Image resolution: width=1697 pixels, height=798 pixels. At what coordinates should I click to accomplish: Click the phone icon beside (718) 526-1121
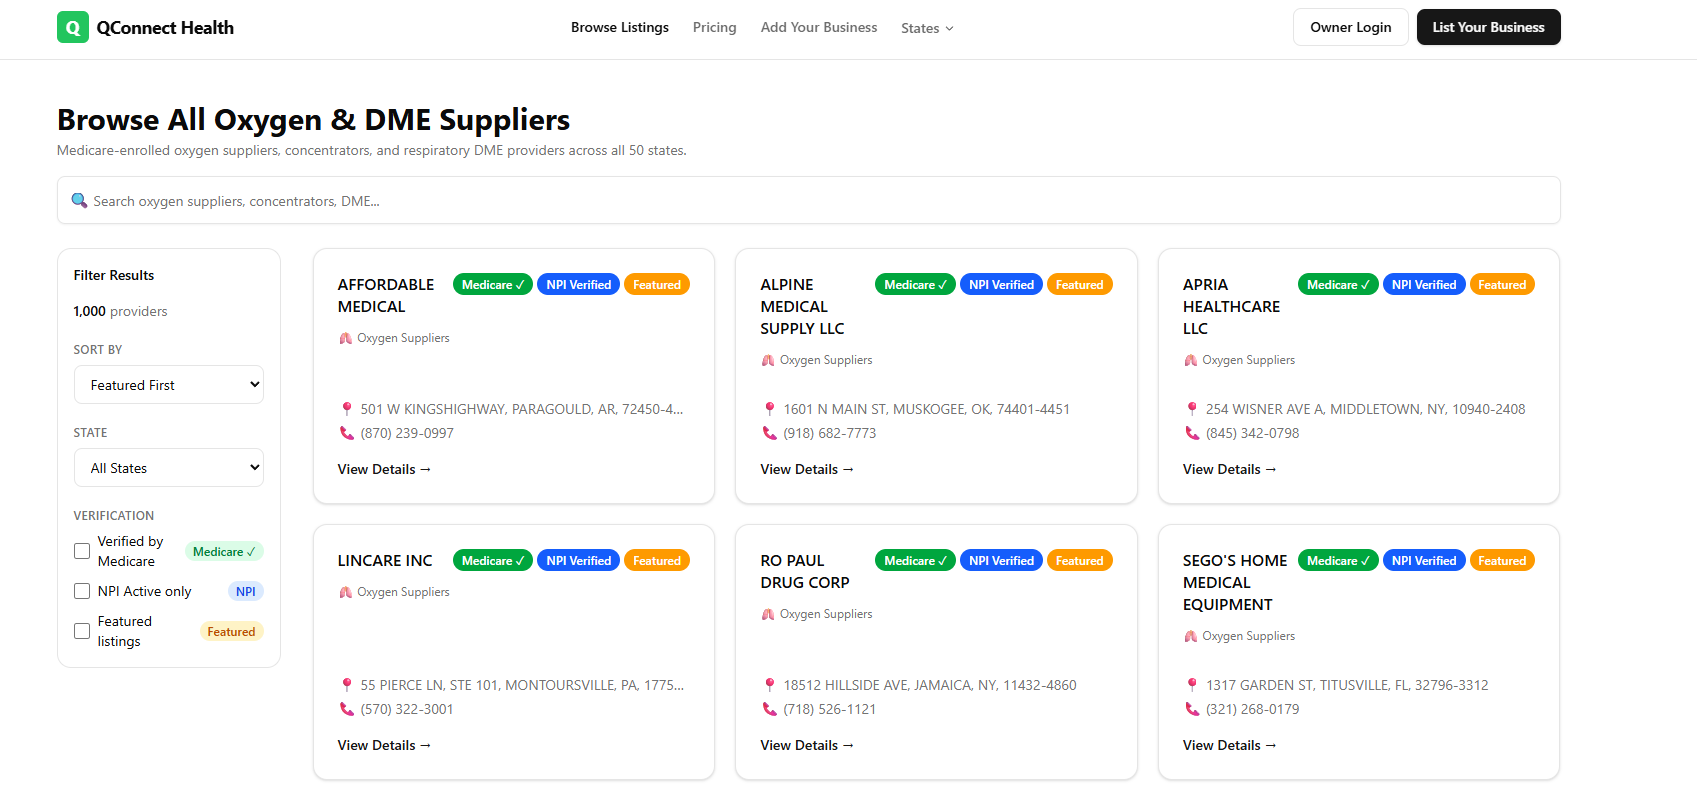coord(769,709)
